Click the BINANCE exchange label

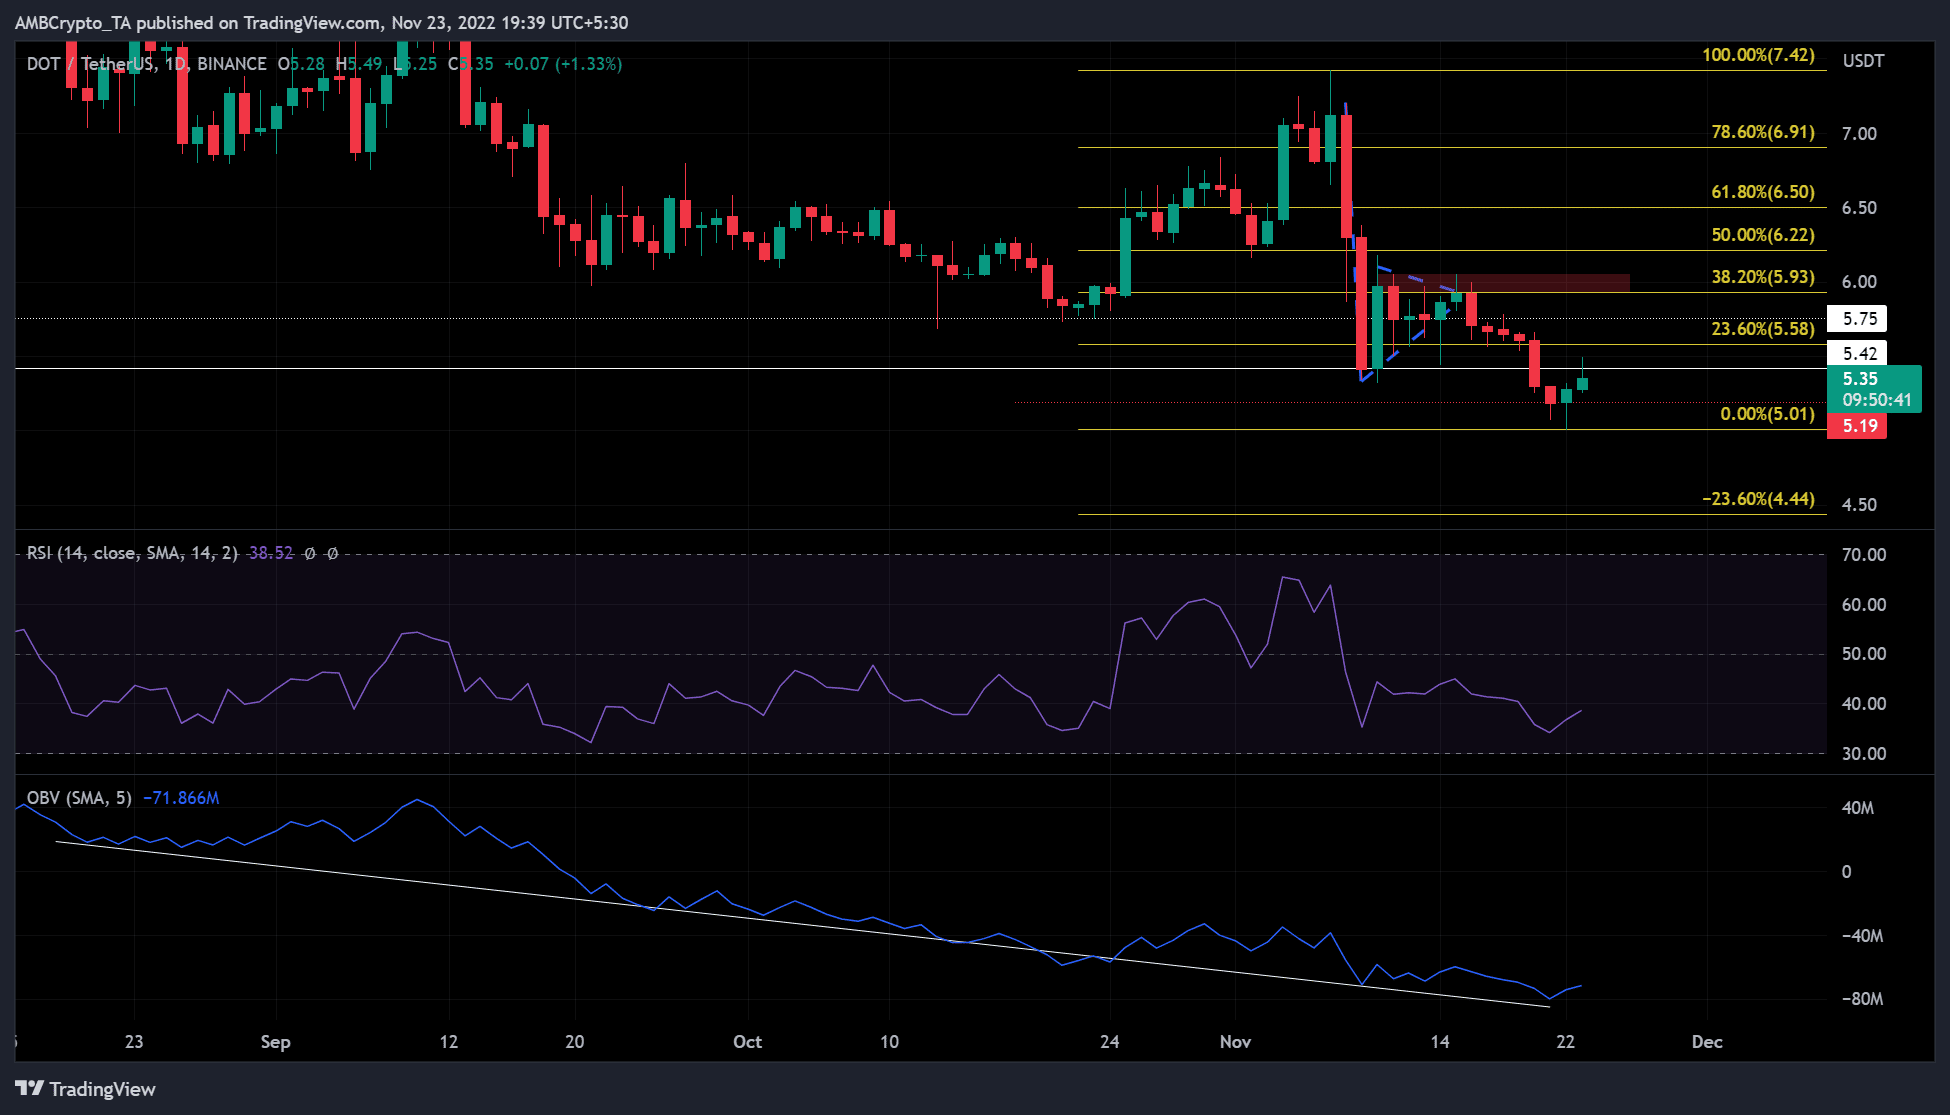point(232,64)
